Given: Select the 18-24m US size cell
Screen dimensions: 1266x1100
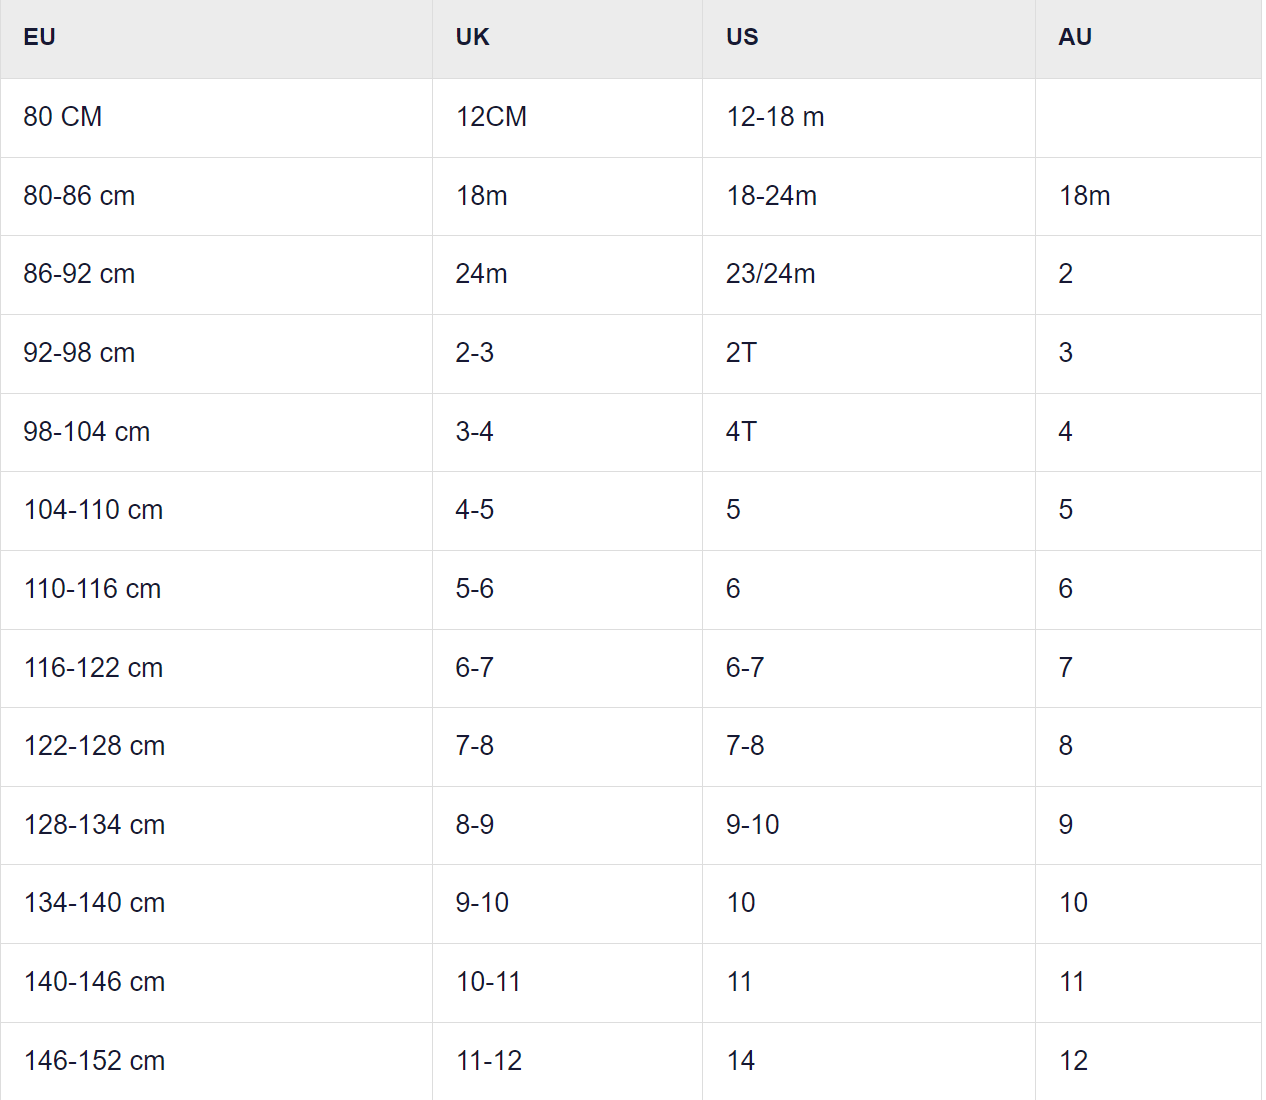Looking at the screenshot, I should 771,196.
